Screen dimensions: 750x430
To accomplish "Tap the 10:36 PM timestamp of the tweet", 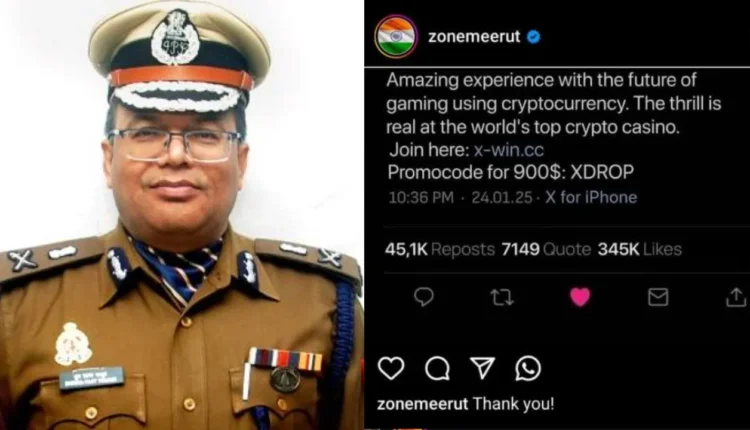I will (421, 197).
